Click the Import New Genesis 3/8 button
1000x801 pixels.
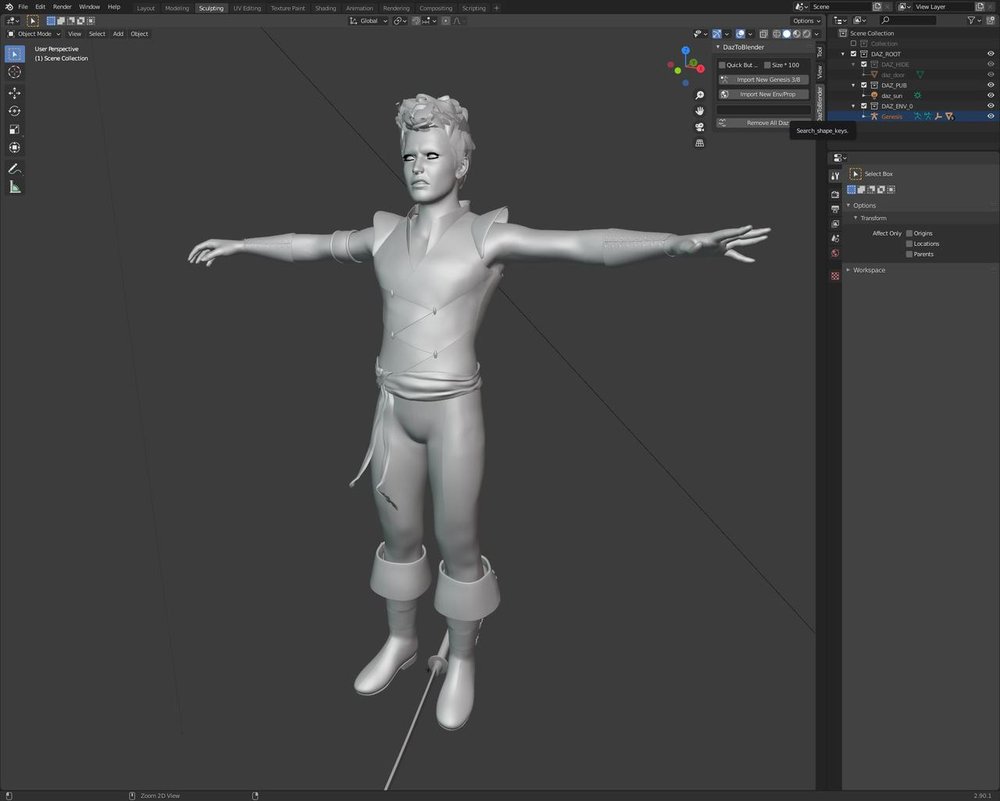767,79
